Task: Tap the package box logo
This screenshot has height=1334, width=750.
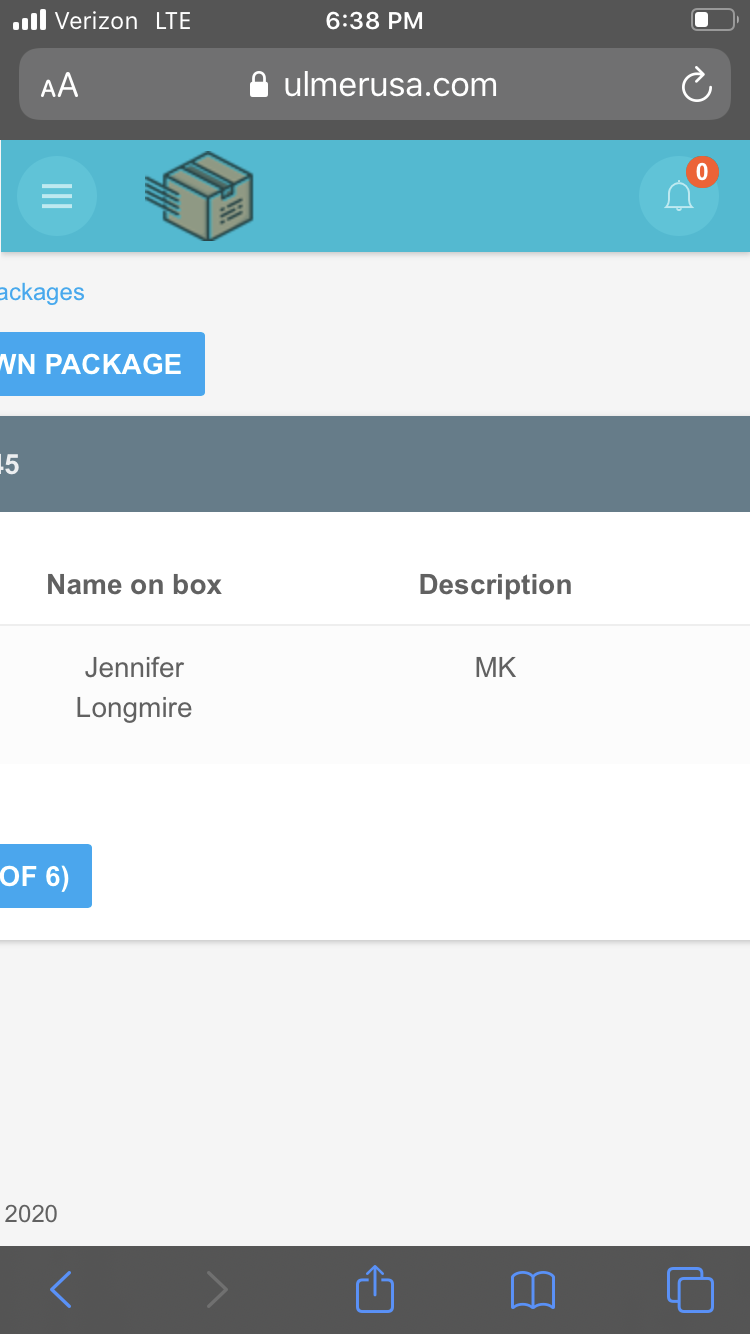Action: point(199,196)
